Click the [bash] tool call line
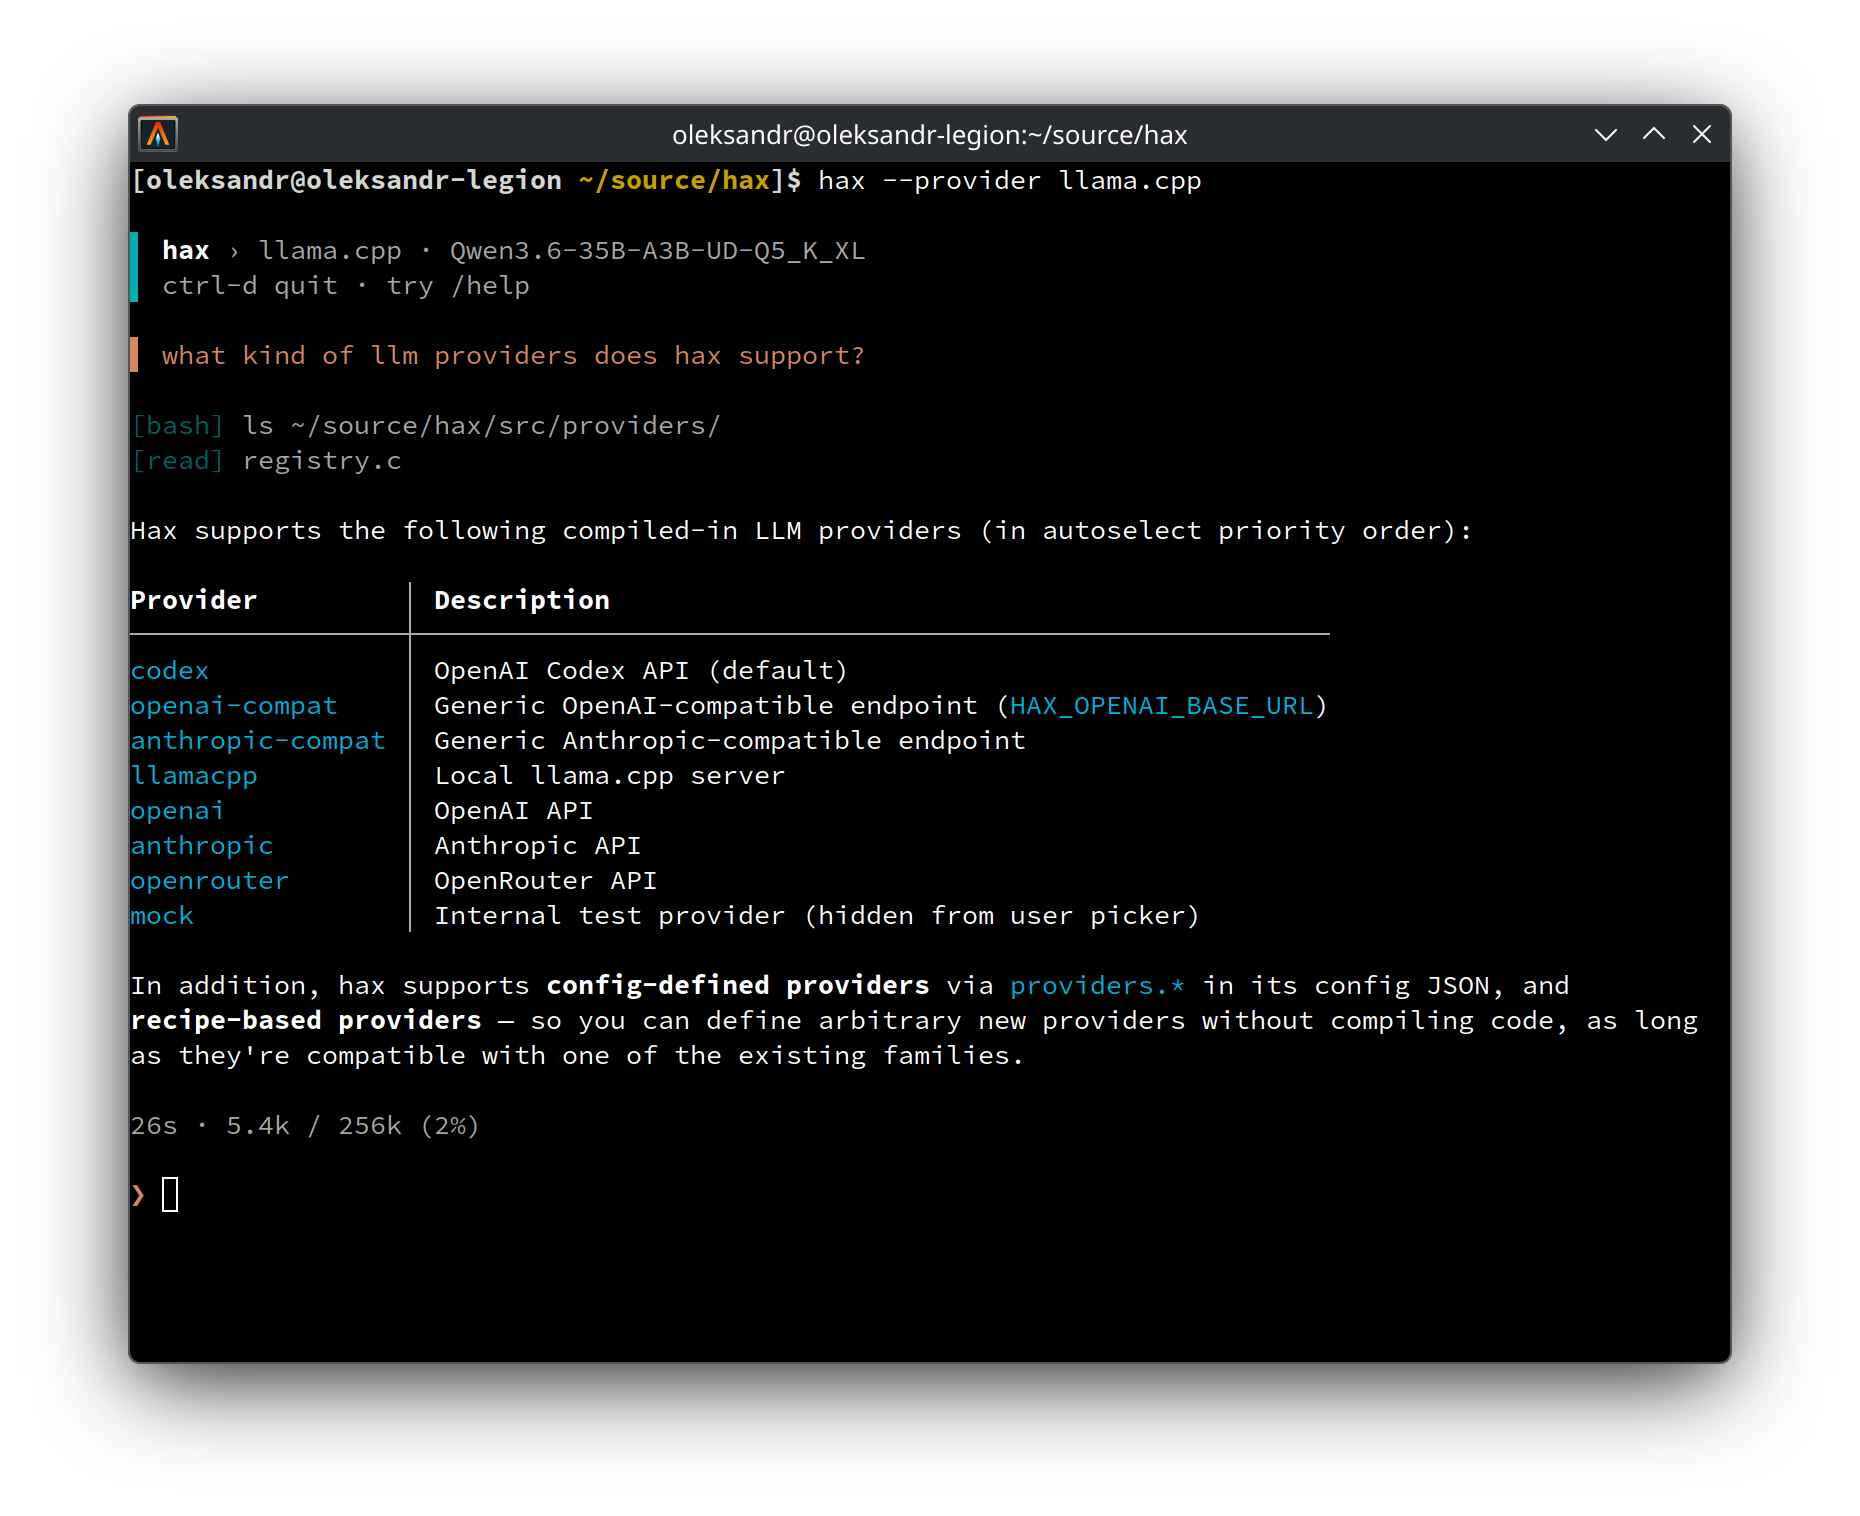Image resolution: width=1860 pixels, height=1516 pixels. [426, 426]
